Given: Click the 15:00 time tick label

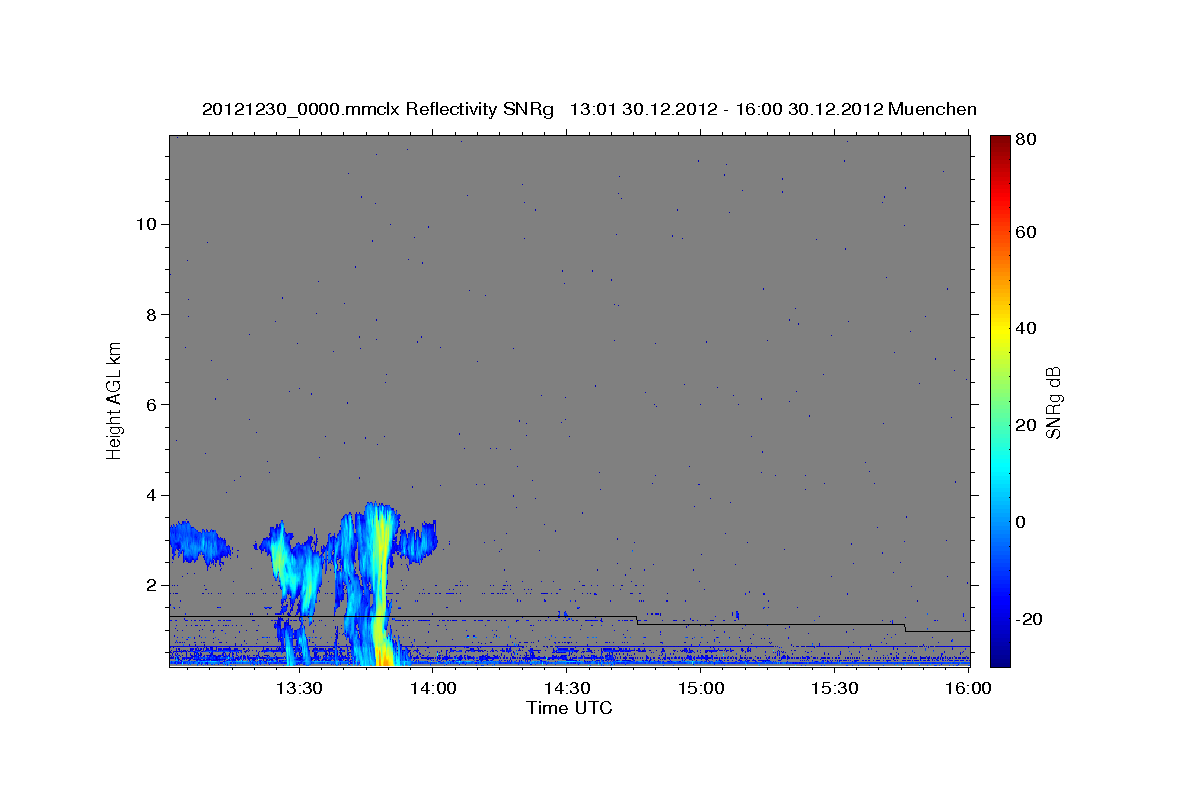Looking at the screenshot, I should click(701, 688).
